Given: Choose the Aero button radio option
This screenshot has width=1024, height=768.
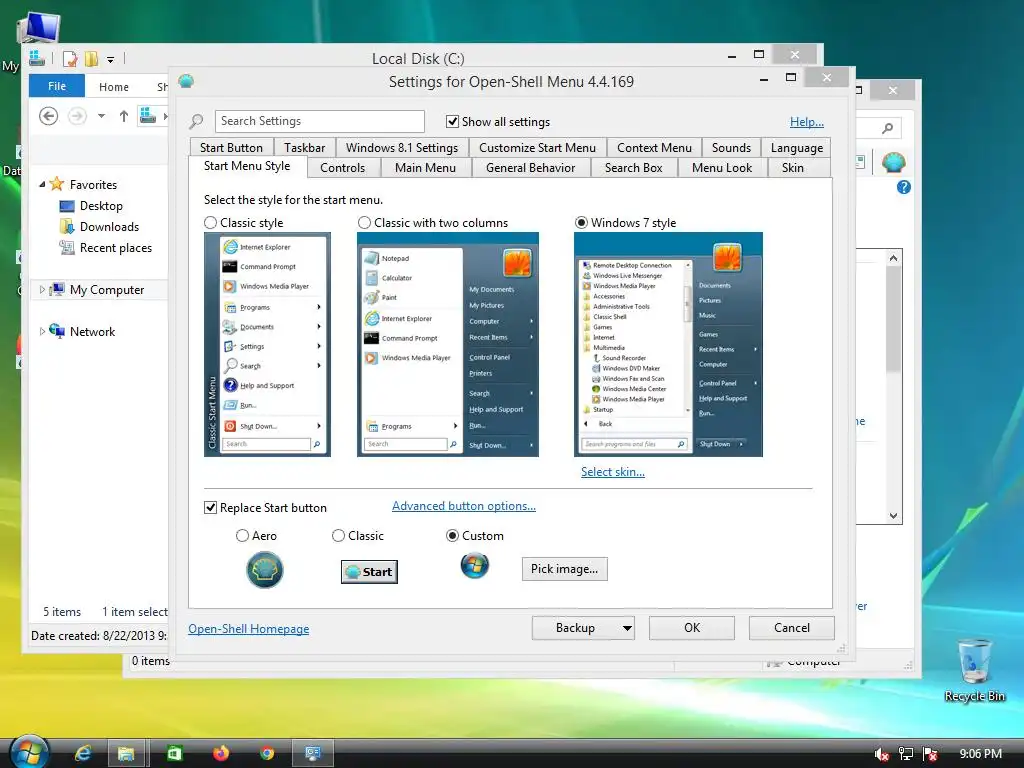Looking at the screenshot, I should pyautogui.click(x=242, y=536).
